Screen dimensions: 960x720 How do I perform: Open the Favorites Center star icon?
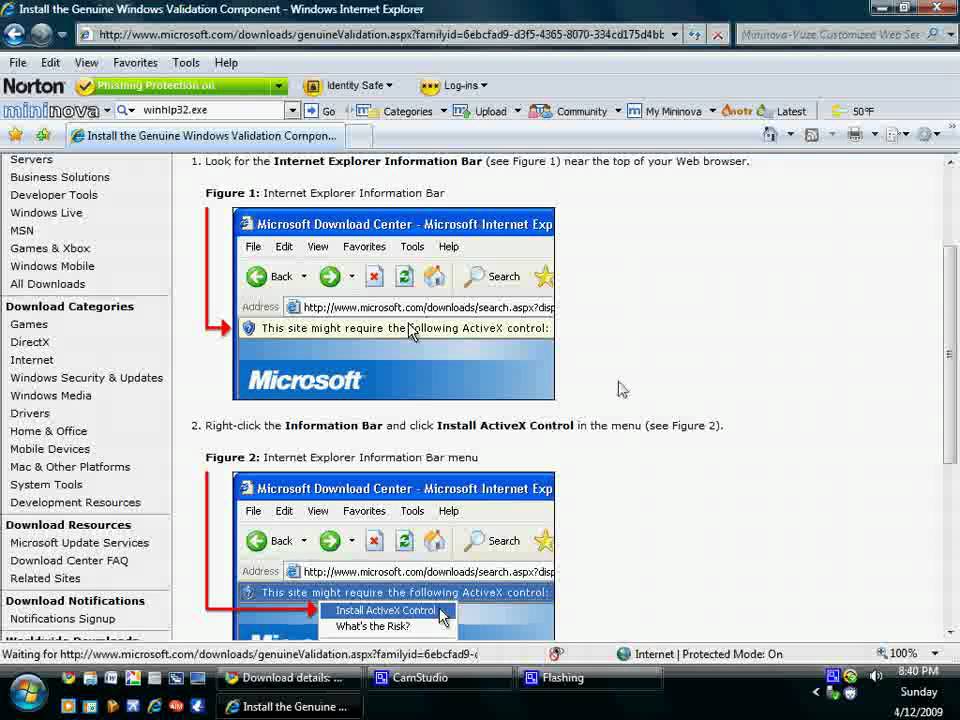(15, 135)
